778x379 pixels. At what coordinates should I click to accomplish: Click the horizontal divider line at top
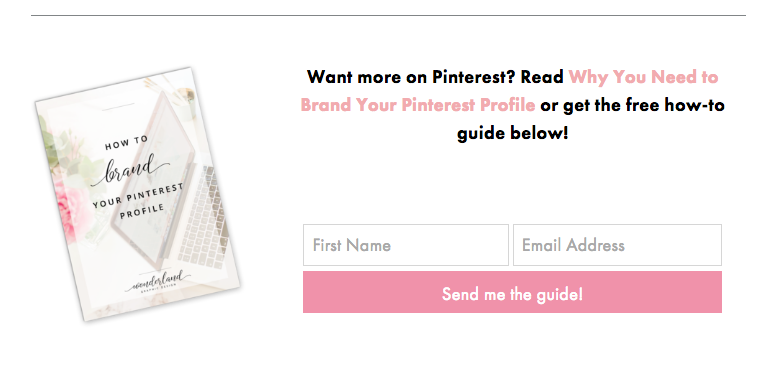pyautogui.click(x=389, y=15)
